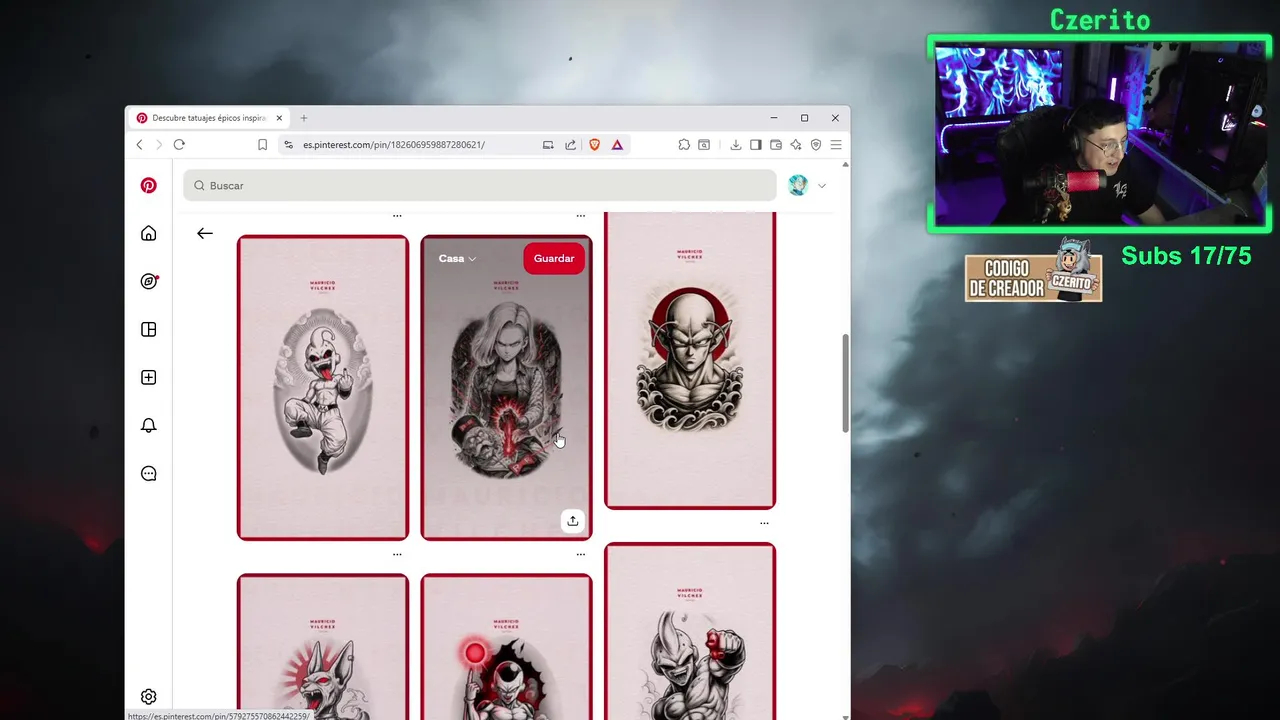The width and height of the screenshot is (1280, 720).
Task: Click the scrollbar up arrow
Action: click(846, 163)
